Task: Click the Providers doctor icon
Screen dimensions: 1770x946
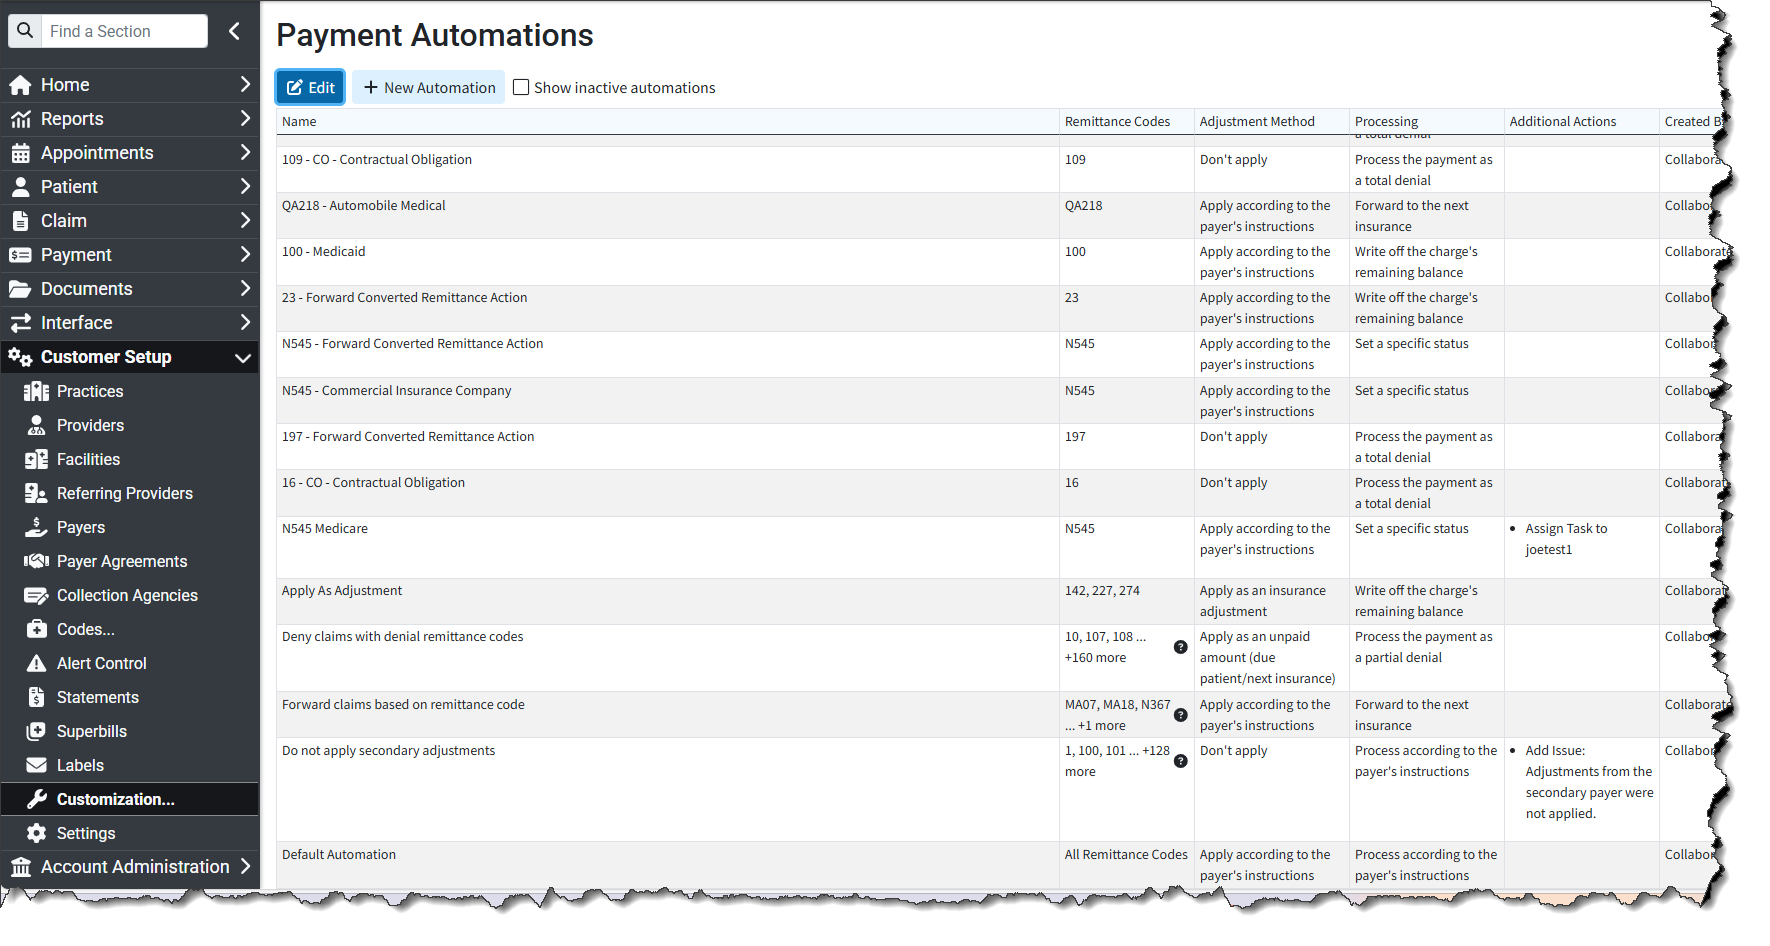Action: 37,425
